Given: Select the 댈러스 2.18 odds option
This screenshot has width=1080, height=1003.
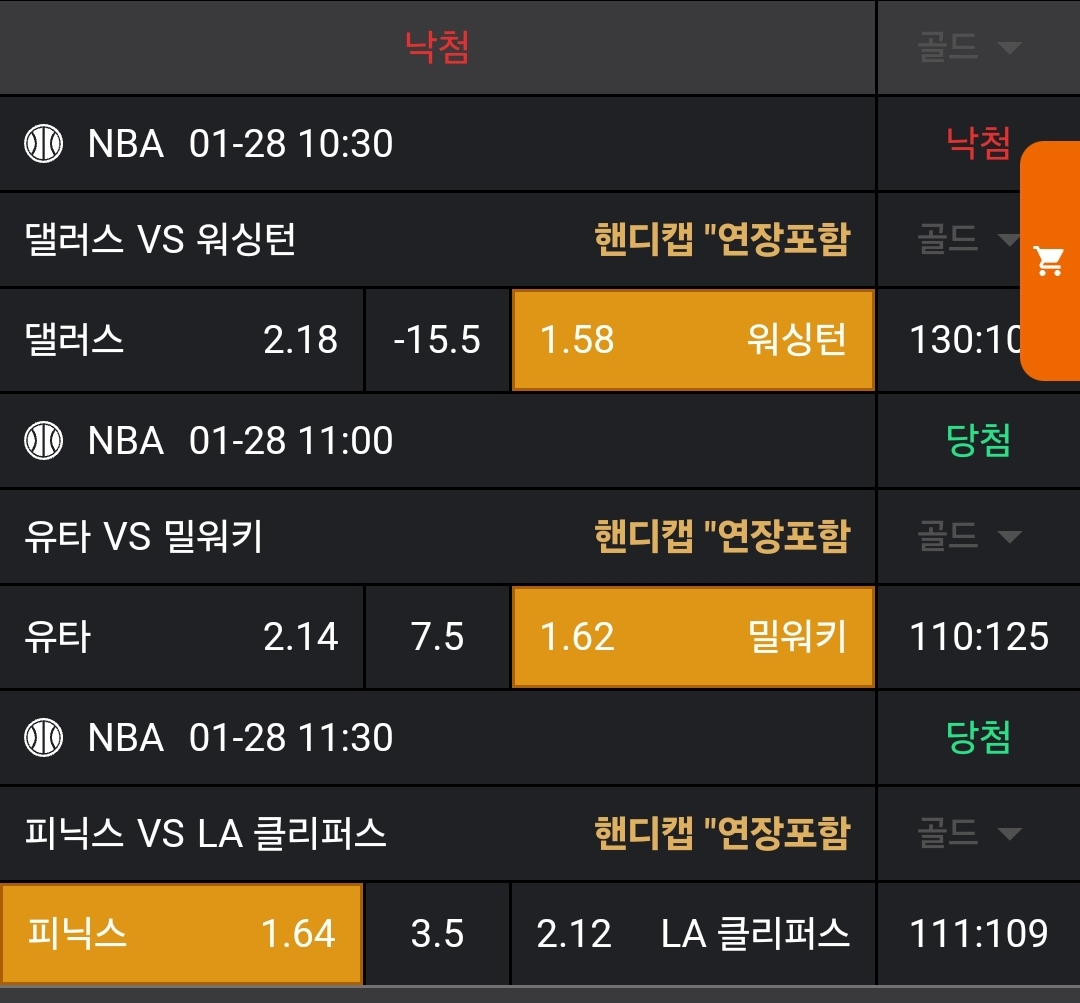Looking at the screenshot, I should click(181, 340).
